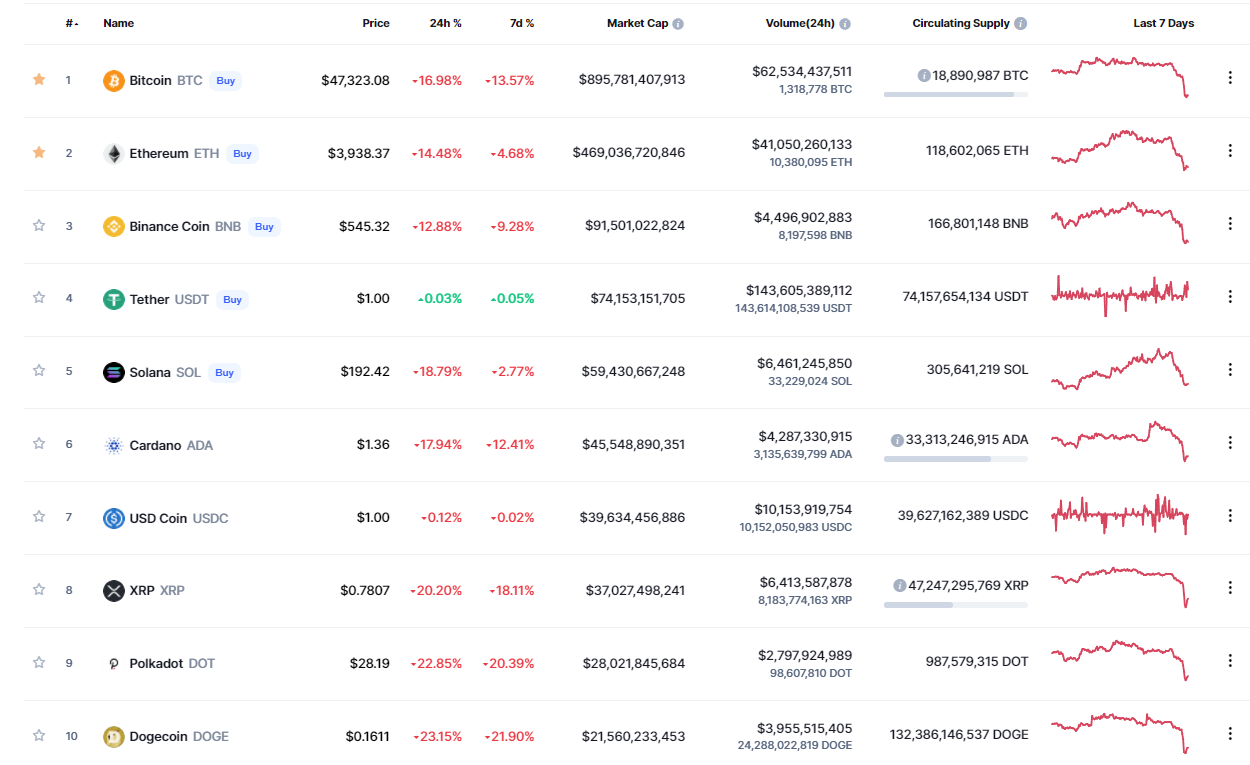Click info icon beside Cardano circulating supply
The width and height of the screenshot is (1250, 765).
click(898, 439)
